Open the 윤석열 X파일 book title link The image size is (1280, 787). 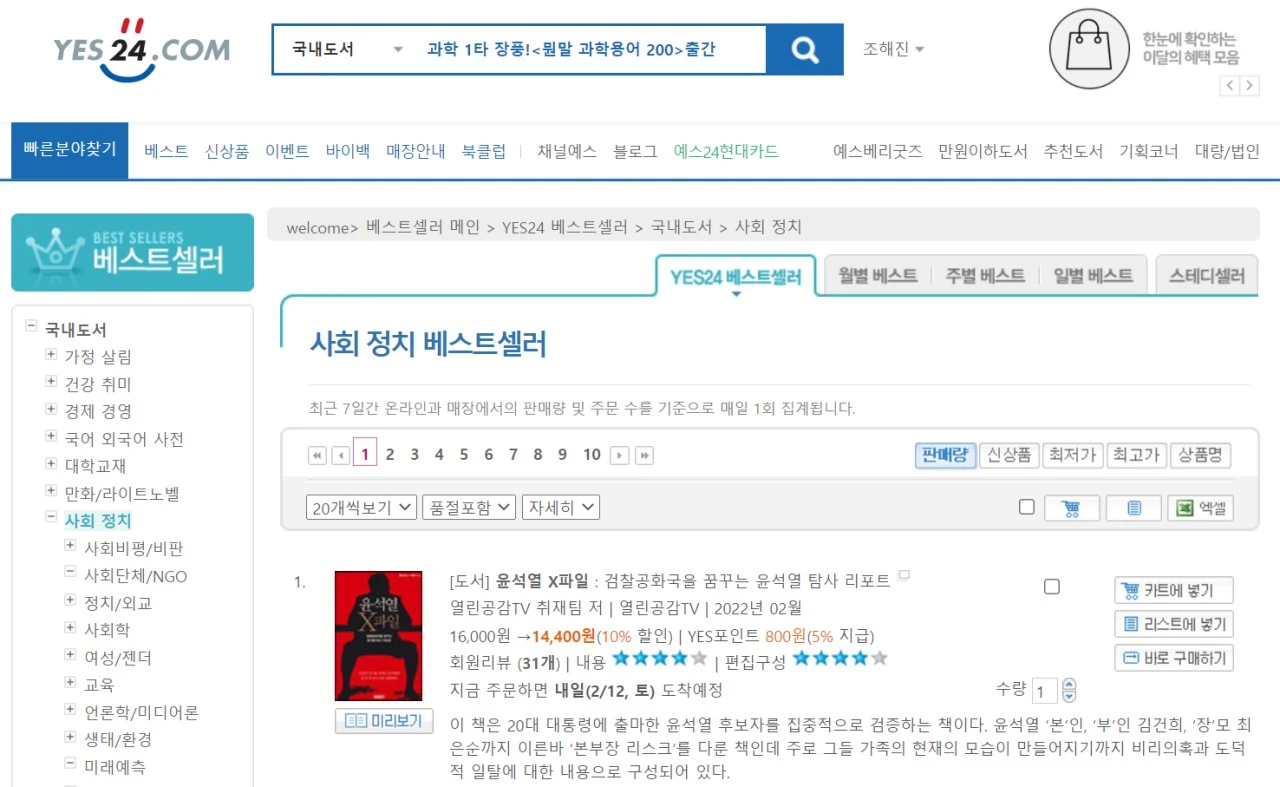543,581
